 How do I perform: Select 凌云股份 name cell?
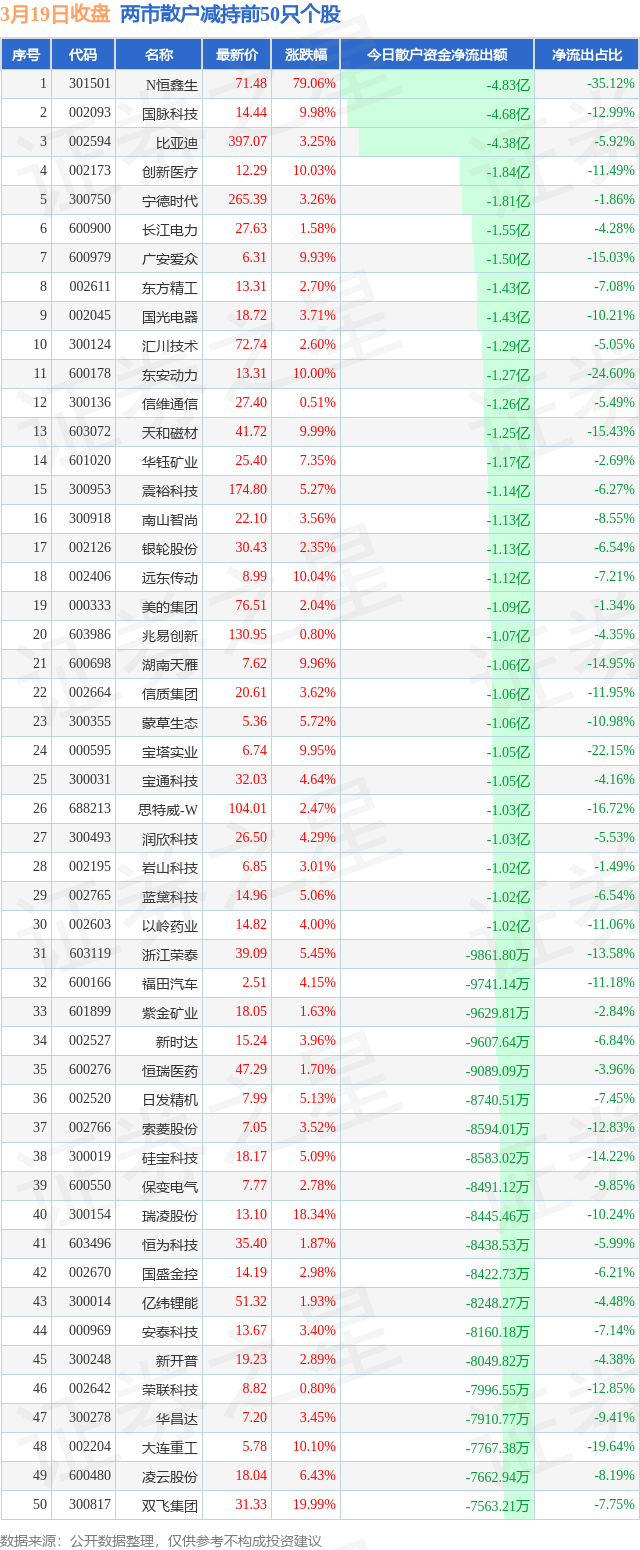point(170,1476)
